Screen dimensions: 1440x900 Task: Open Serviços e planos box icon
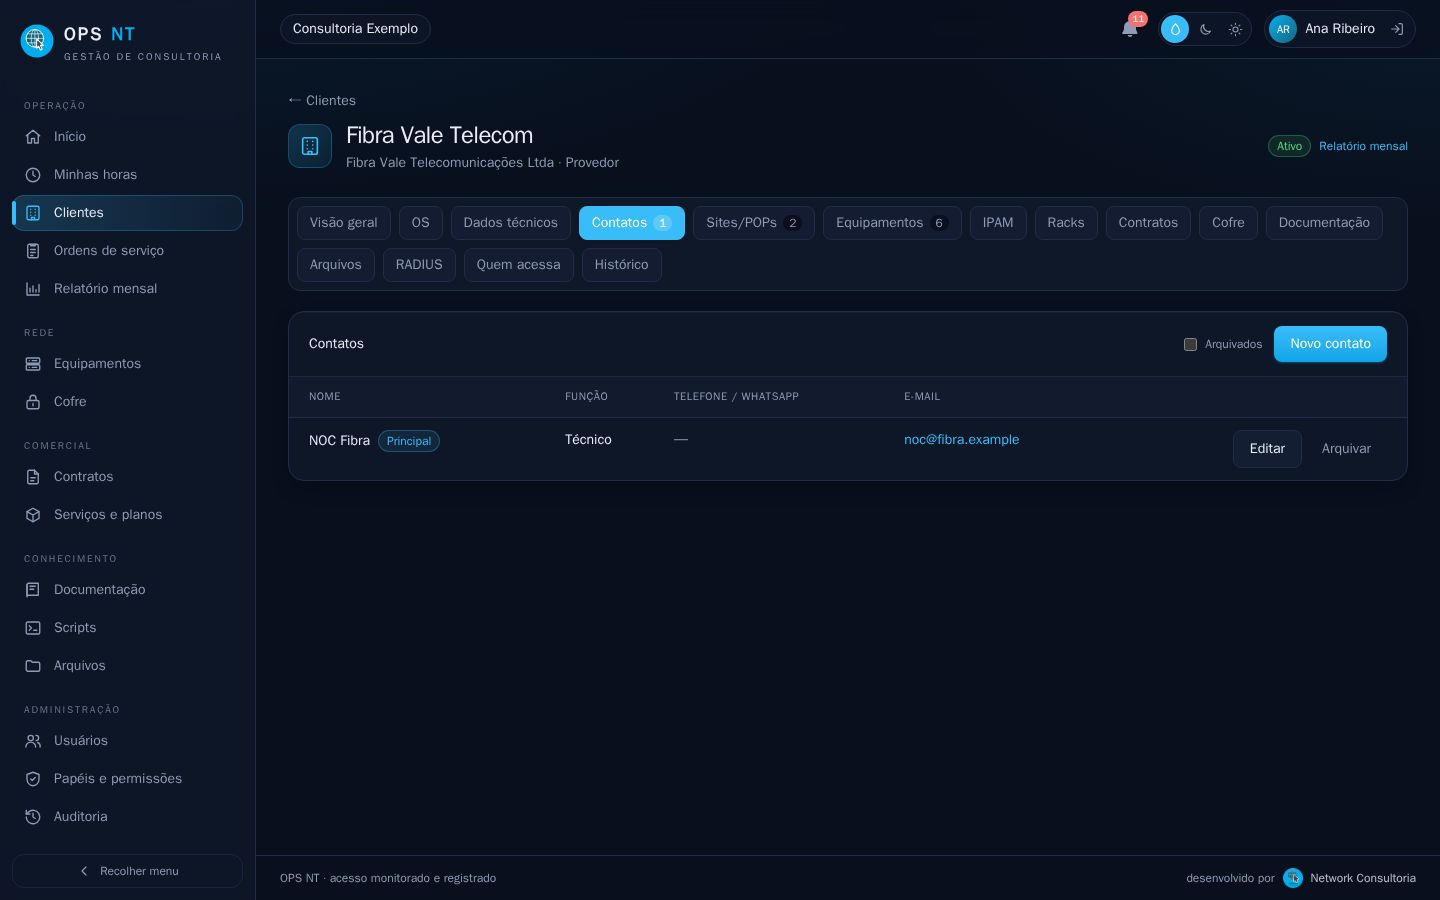pos(33,515)
